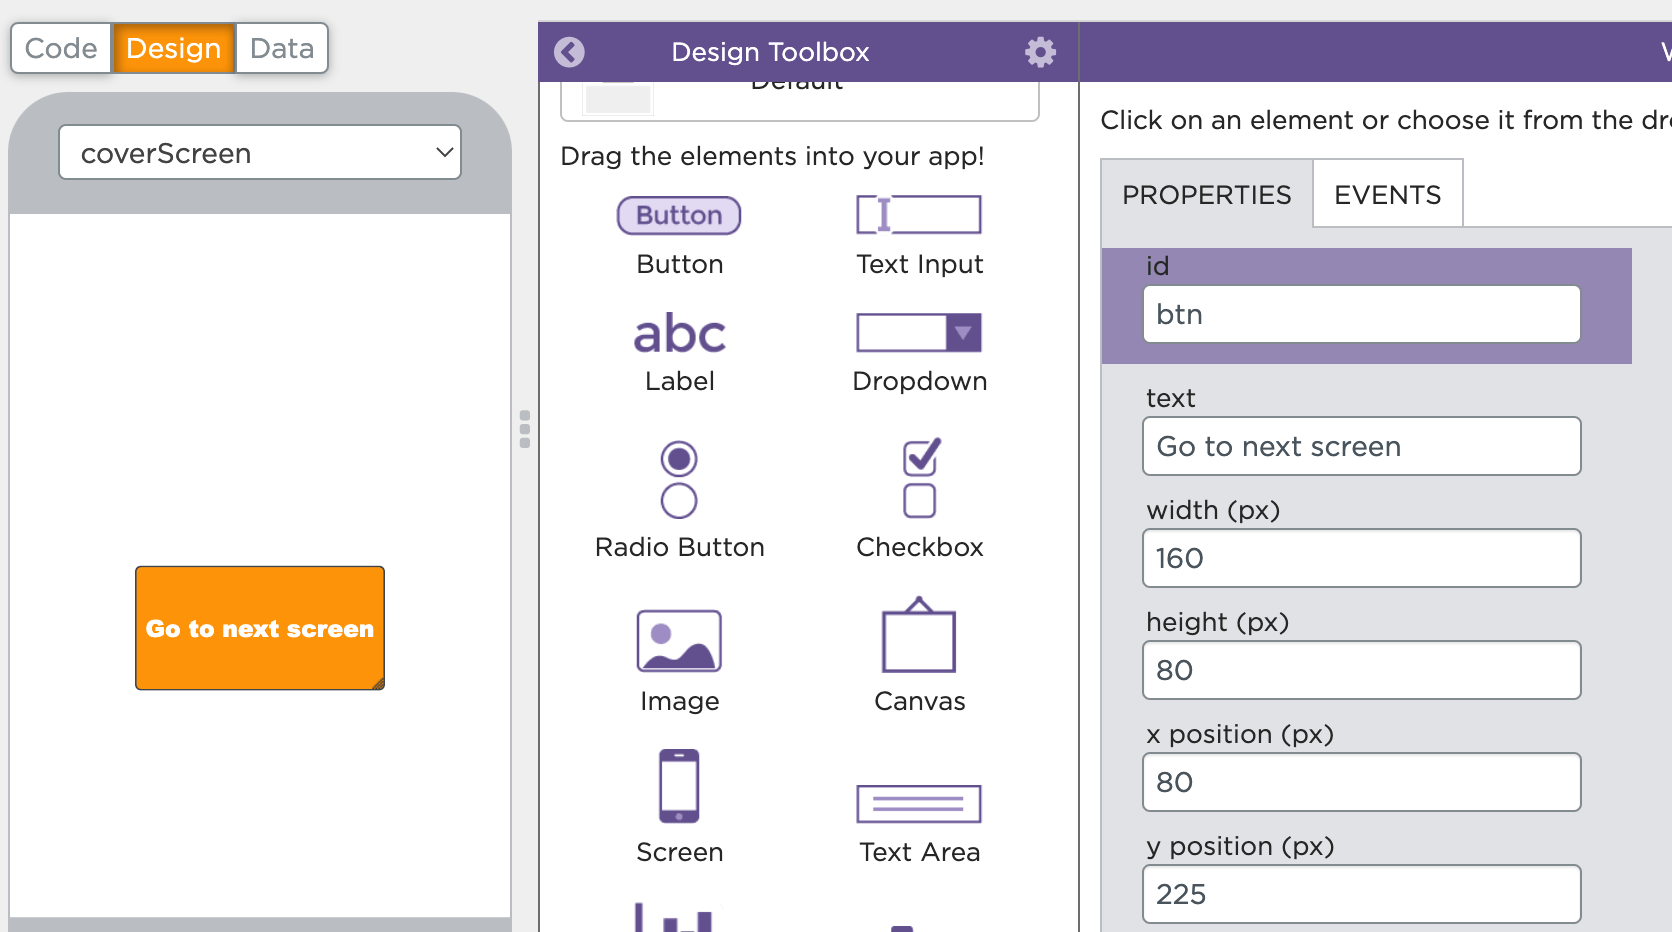Image resolution: width=1672 pixels, height=932 pixels.
Task: Click the 'Text Area' element label
Action: click(920, 852)
